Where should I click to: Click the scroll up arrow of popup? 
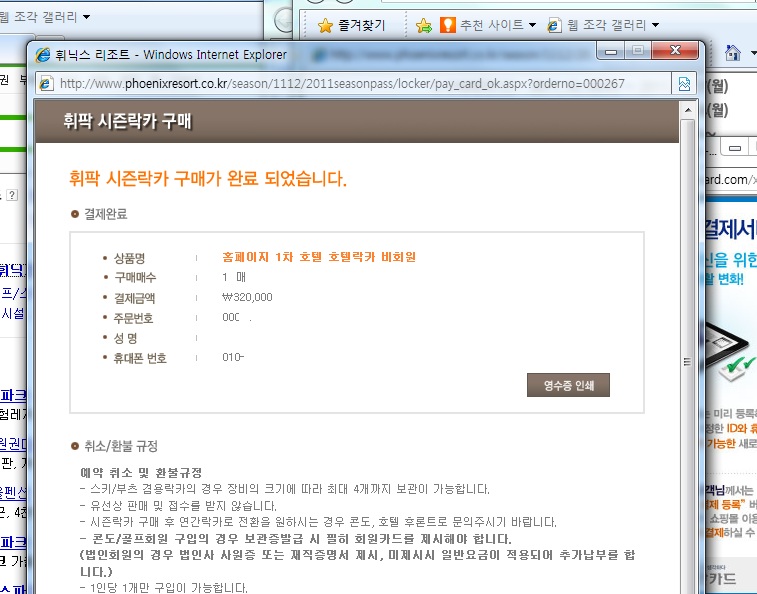click(x=688, y=111)
